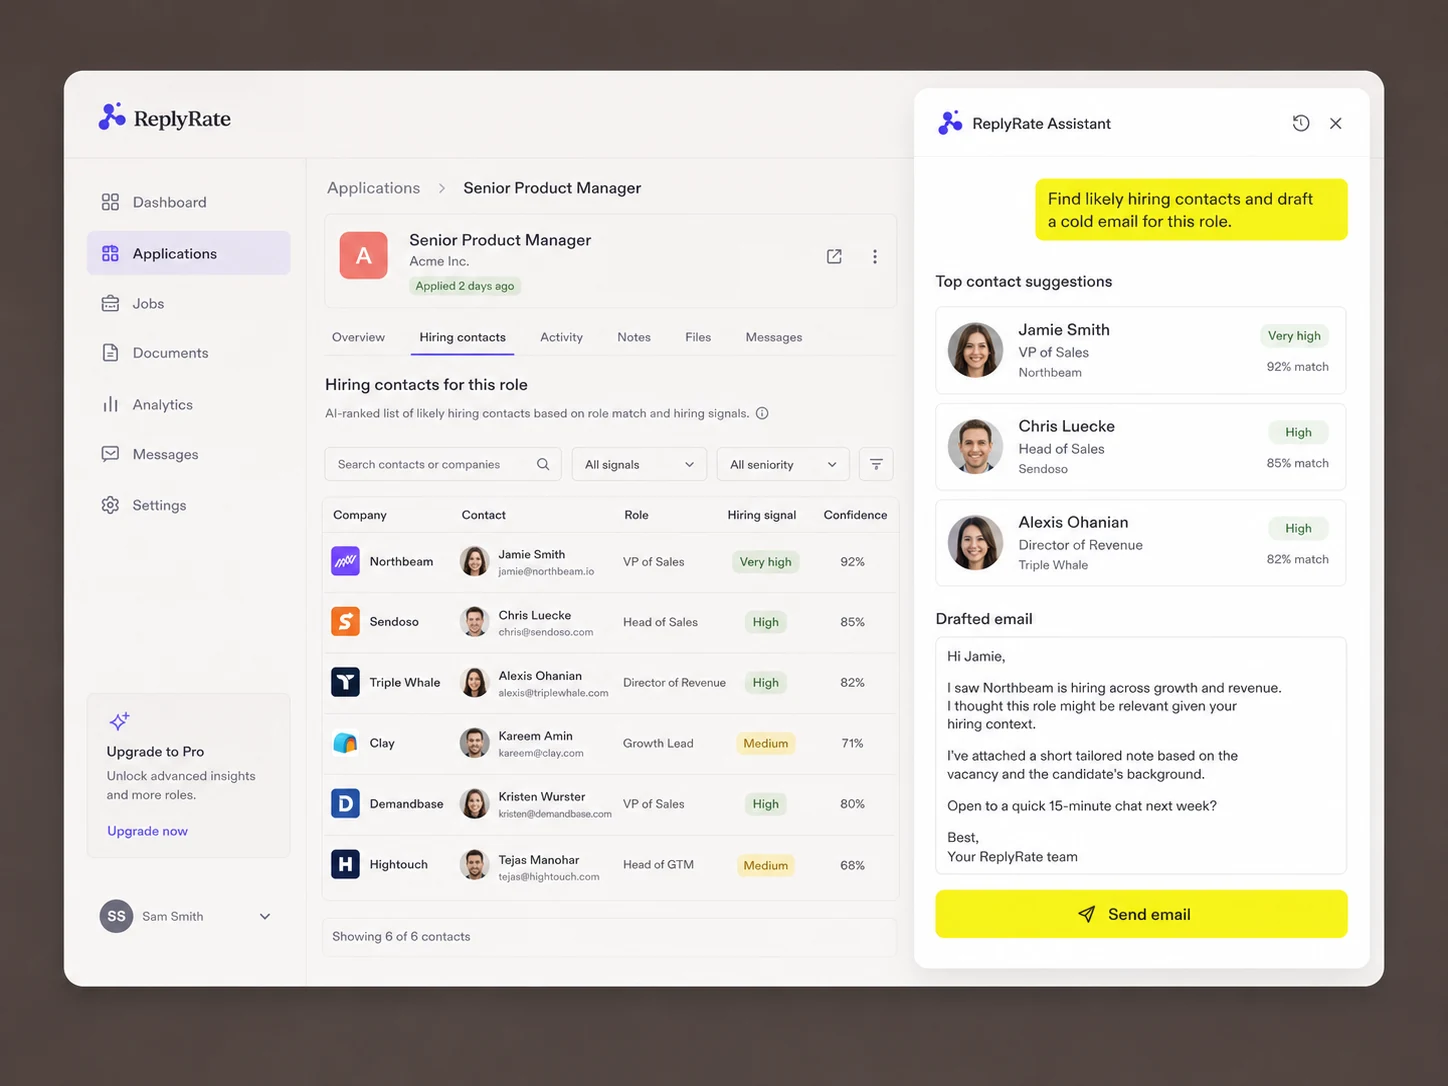
Task: Click the Showing 6 of 6 contacts text
Action: 401,936
